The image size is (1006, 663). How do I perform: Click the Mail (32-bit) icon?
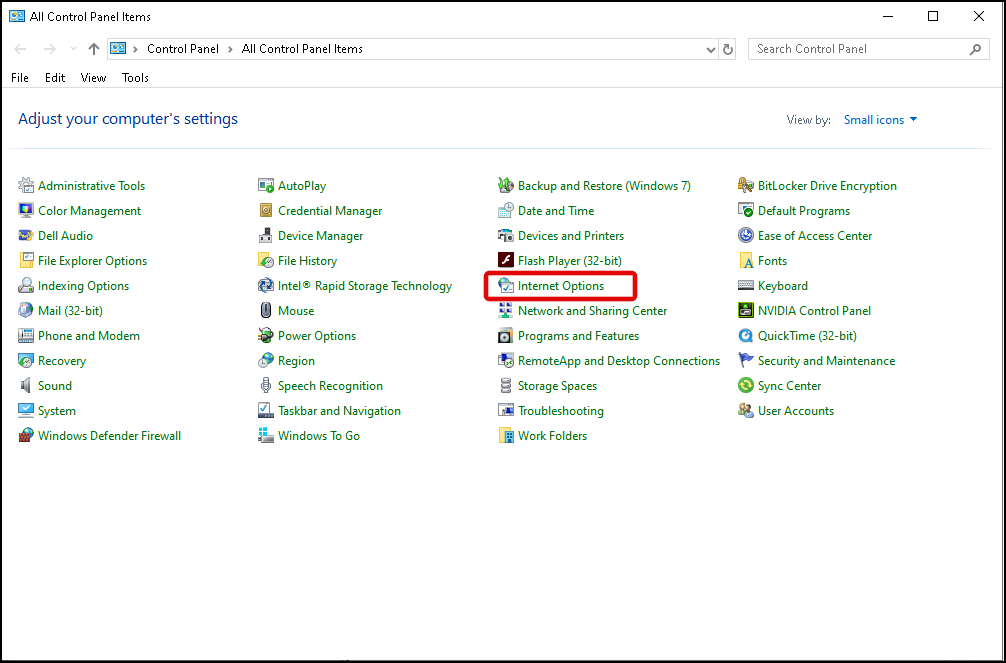26,311
